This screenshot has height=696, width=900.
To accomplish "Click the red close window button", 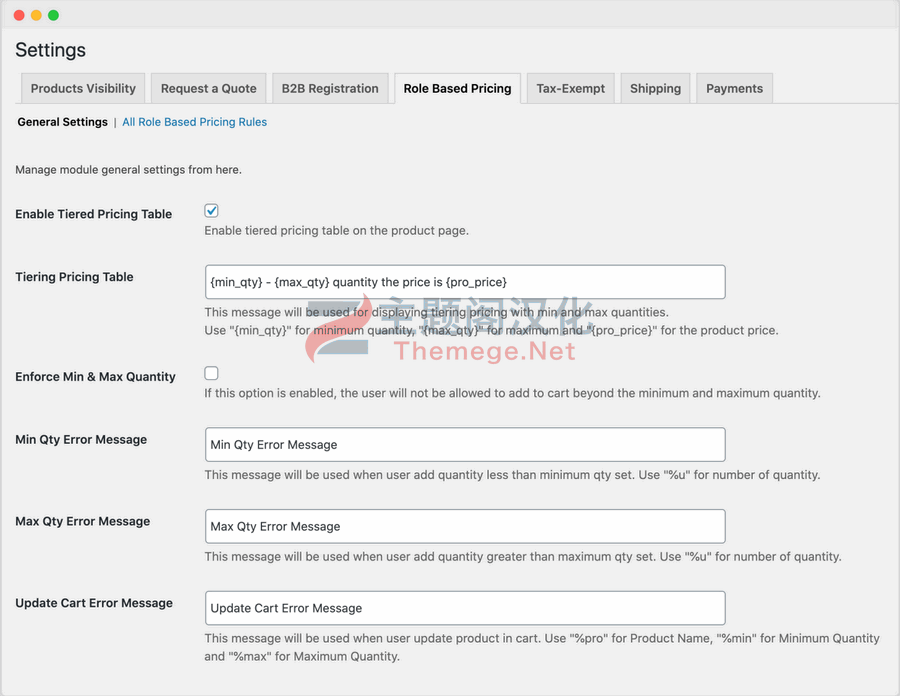I will [19, 15].
